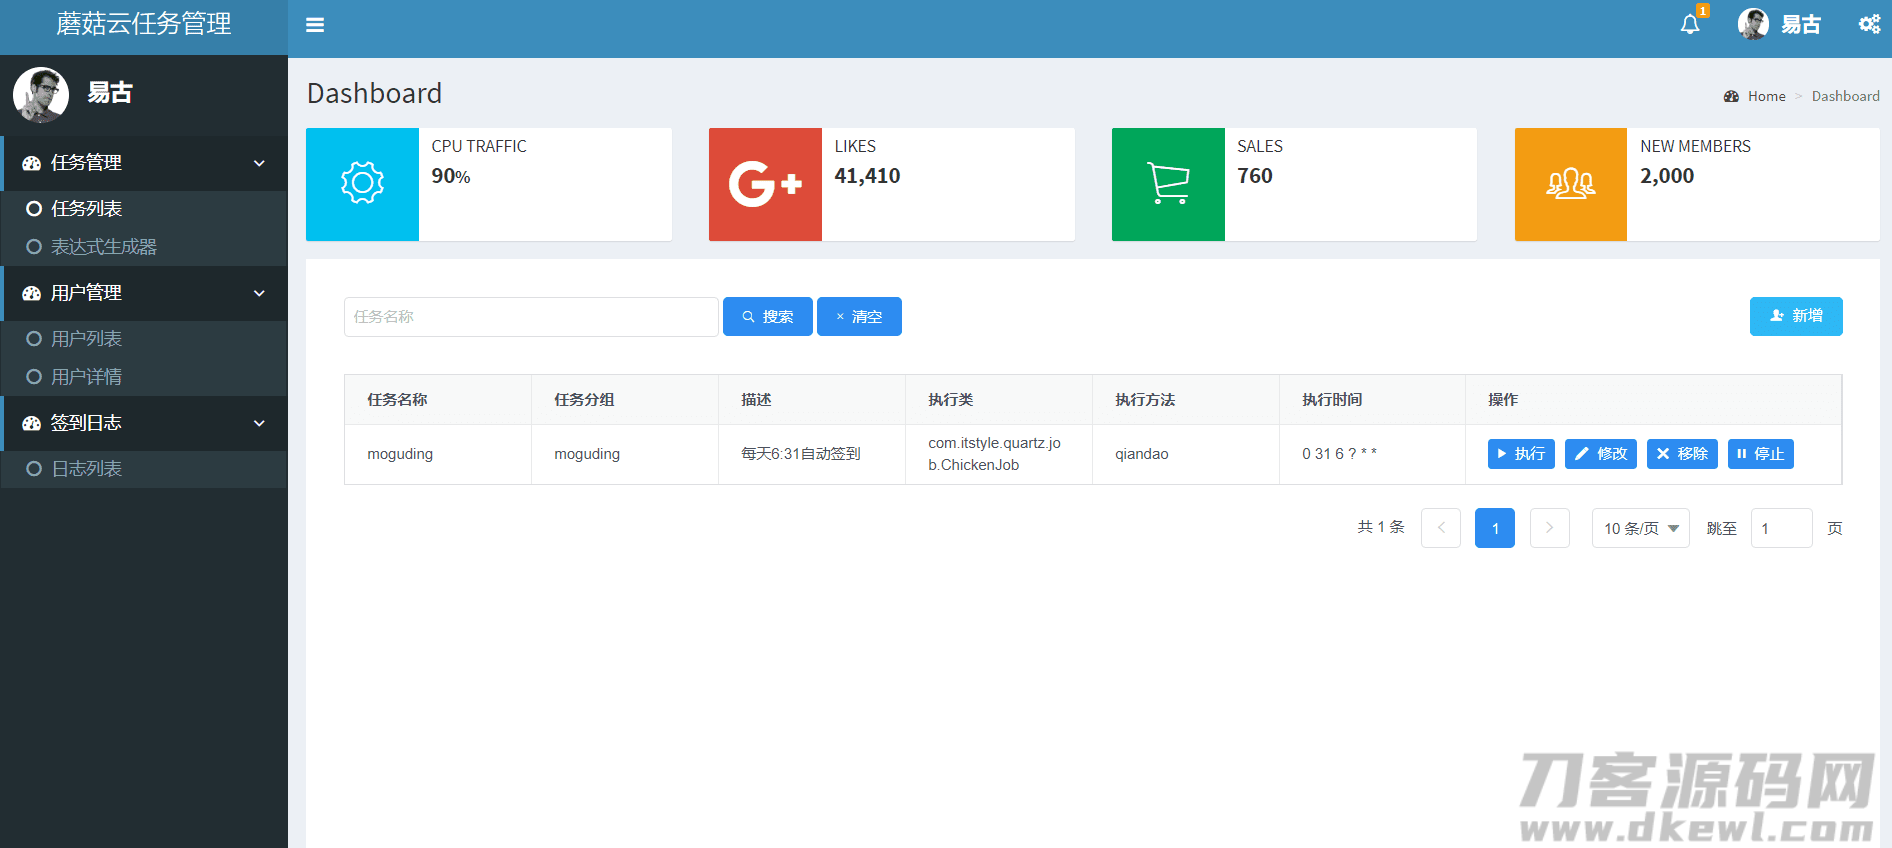1892x848 pixels.
Task: Click the user avatar in top header
Action: tap(1753, 24)
